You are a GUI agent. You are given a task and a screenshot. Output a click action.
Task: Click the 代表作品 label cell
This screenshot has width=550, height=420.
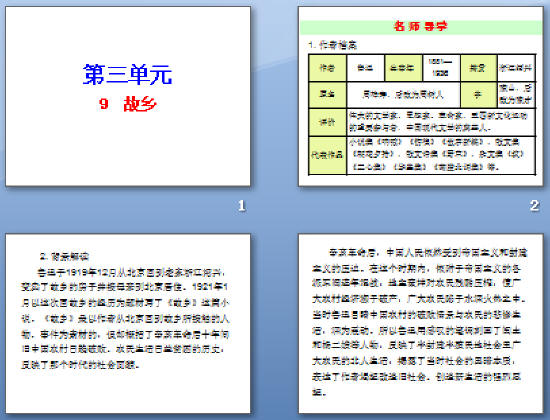pos(327,155)
